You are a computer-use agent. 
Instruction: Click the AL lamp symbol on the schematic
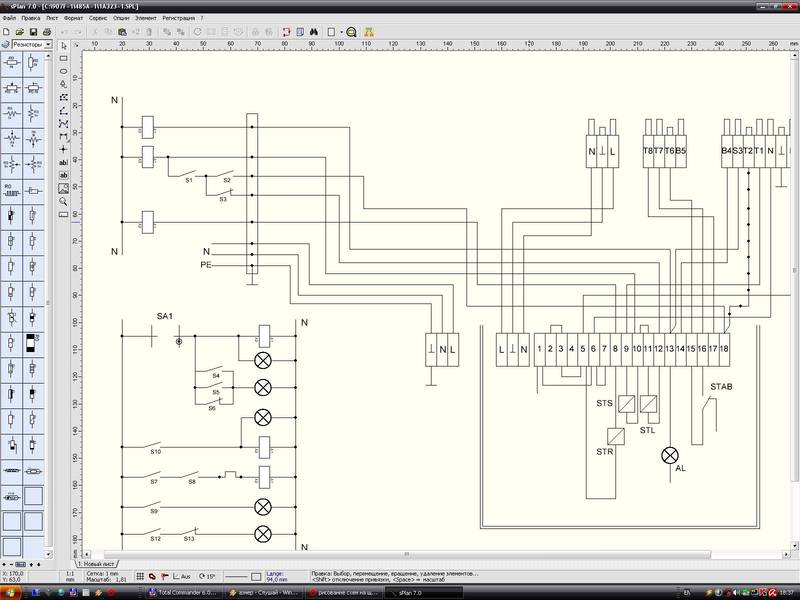click(670, 455)
